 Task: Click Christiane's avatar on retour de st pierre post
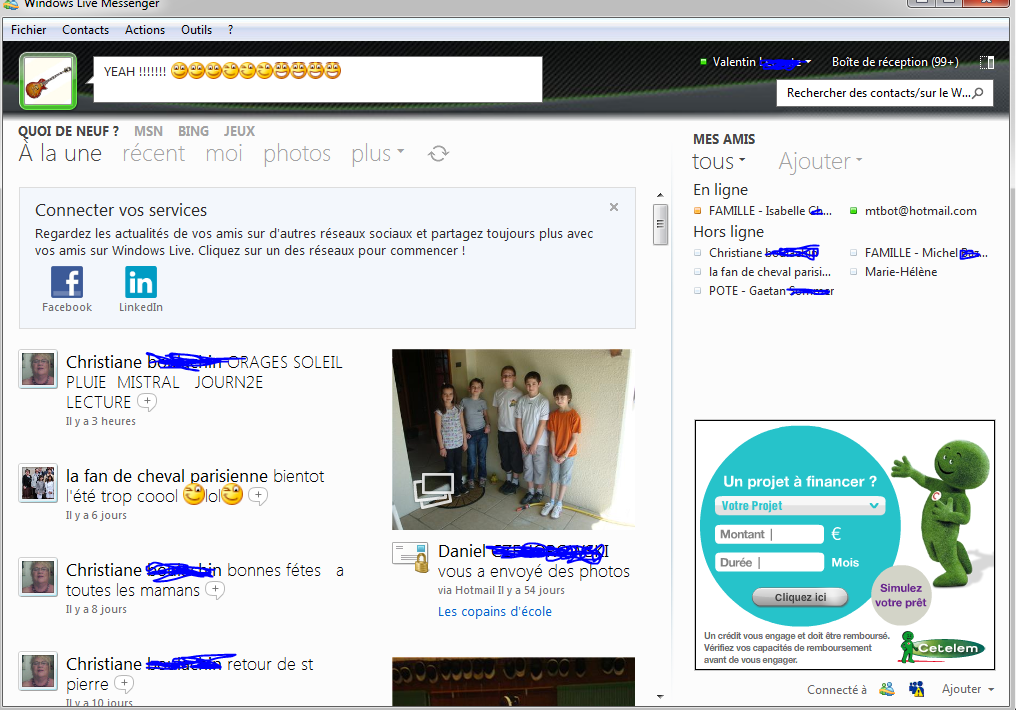click(x=38, y=671)
